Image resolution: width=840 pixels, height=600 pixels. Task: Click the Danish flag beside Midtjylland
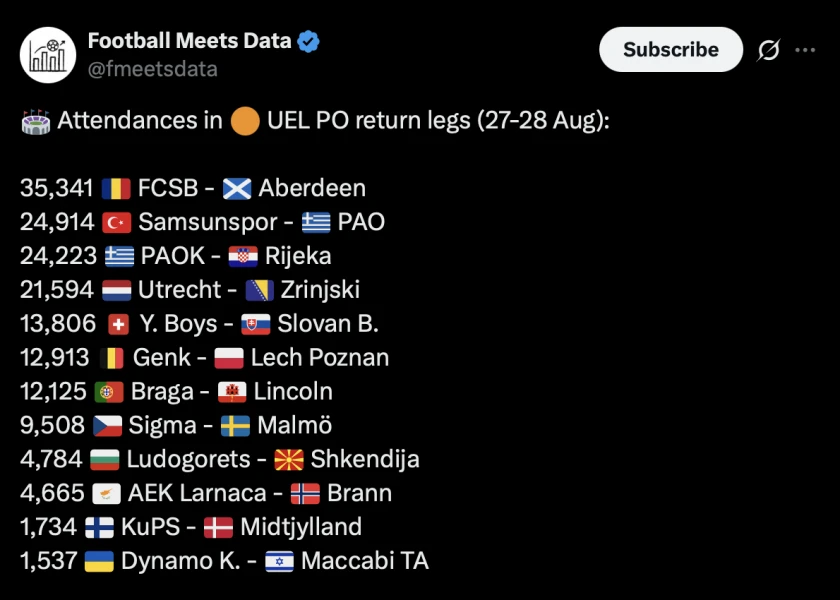pos(218,527)
